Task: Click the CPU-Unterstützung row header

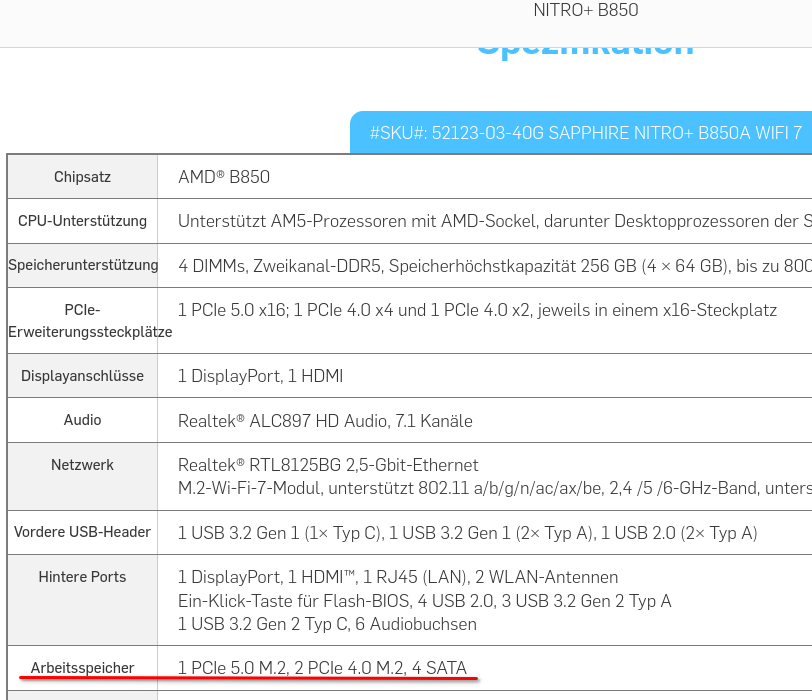Action: click(82, 221)
